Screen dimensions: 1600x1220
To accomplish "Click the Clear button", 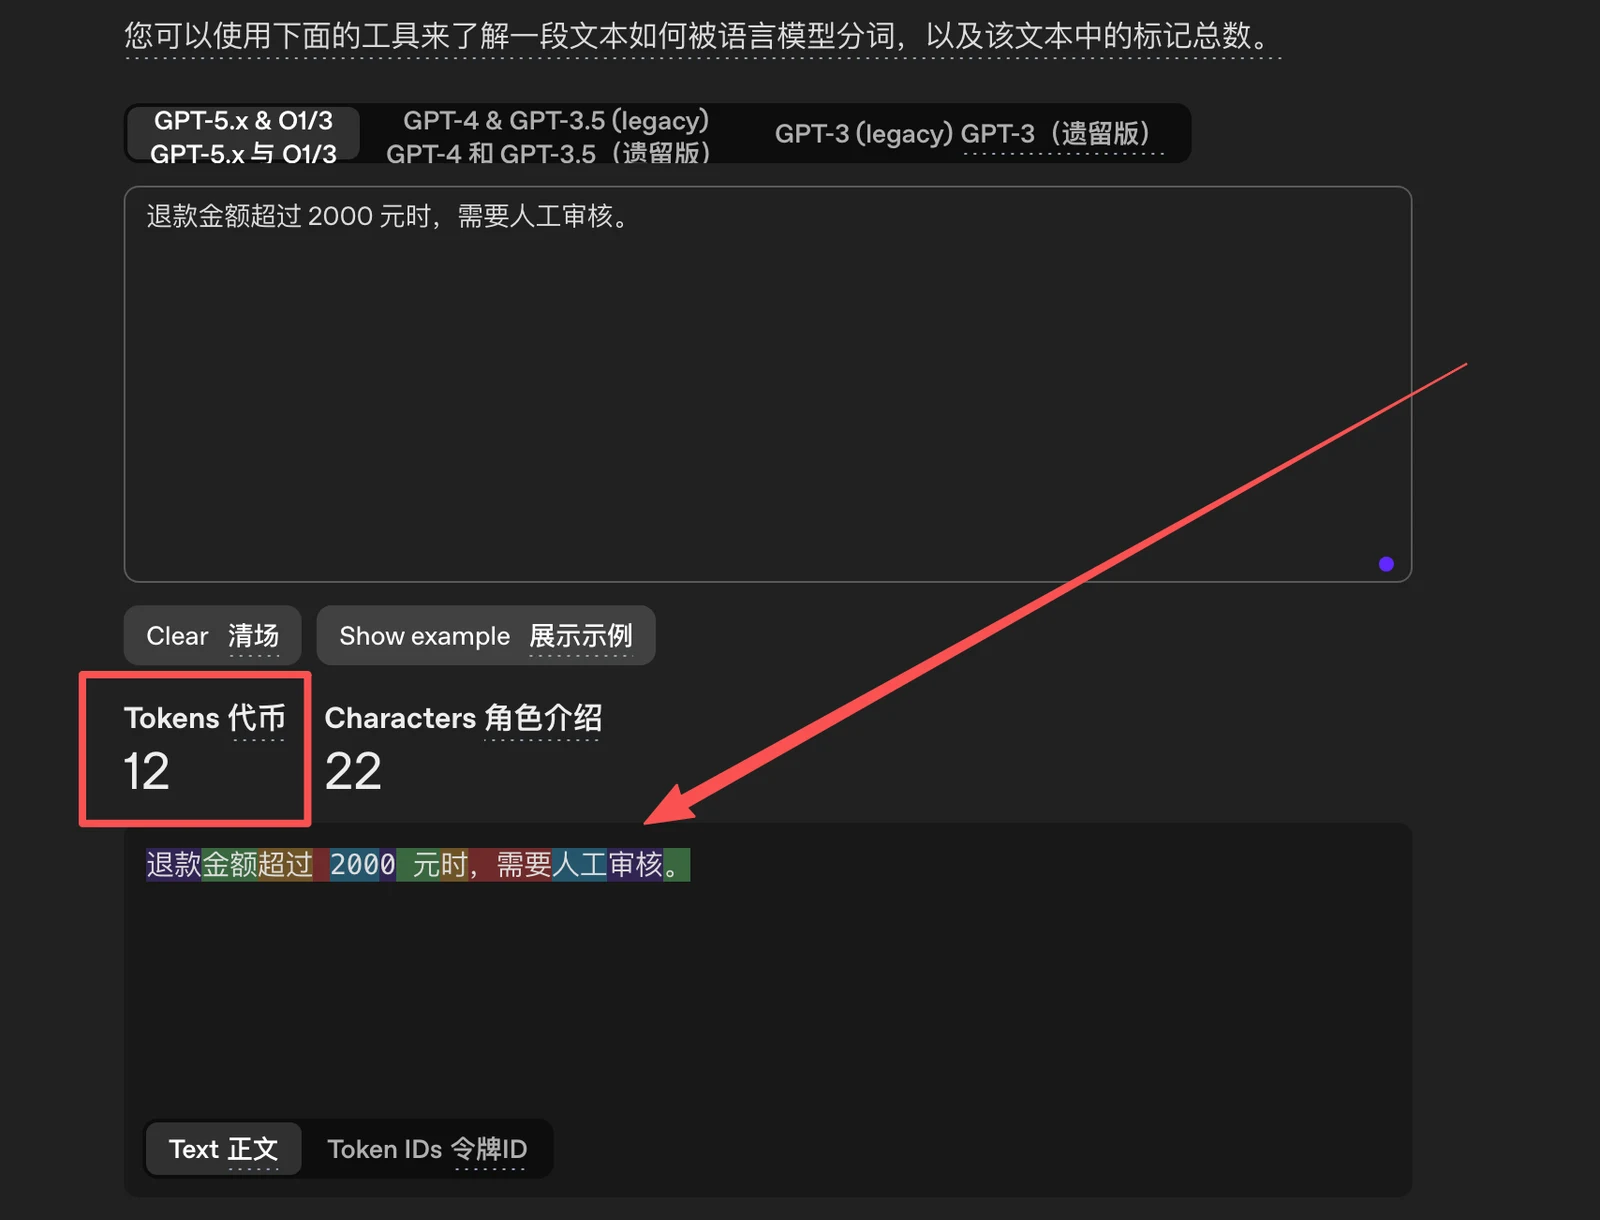I will tap(212, 635).
